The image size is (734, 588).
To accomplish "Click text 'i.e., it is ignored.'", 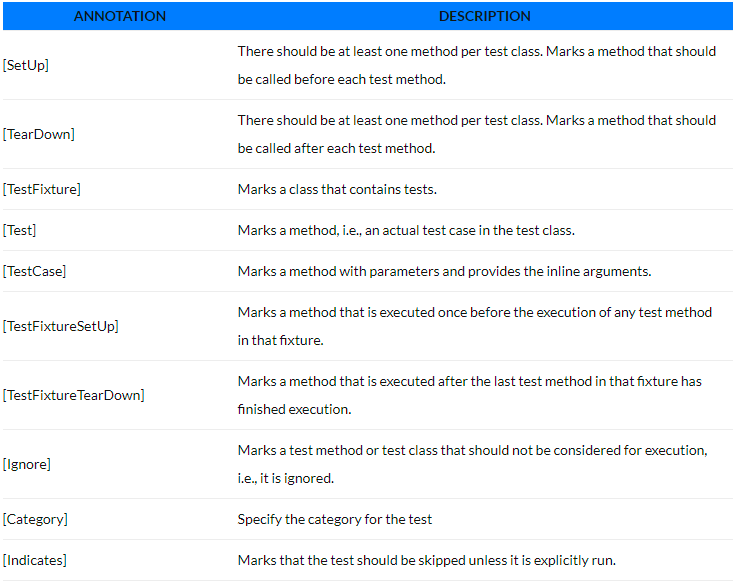I will [x=286, y=478].
